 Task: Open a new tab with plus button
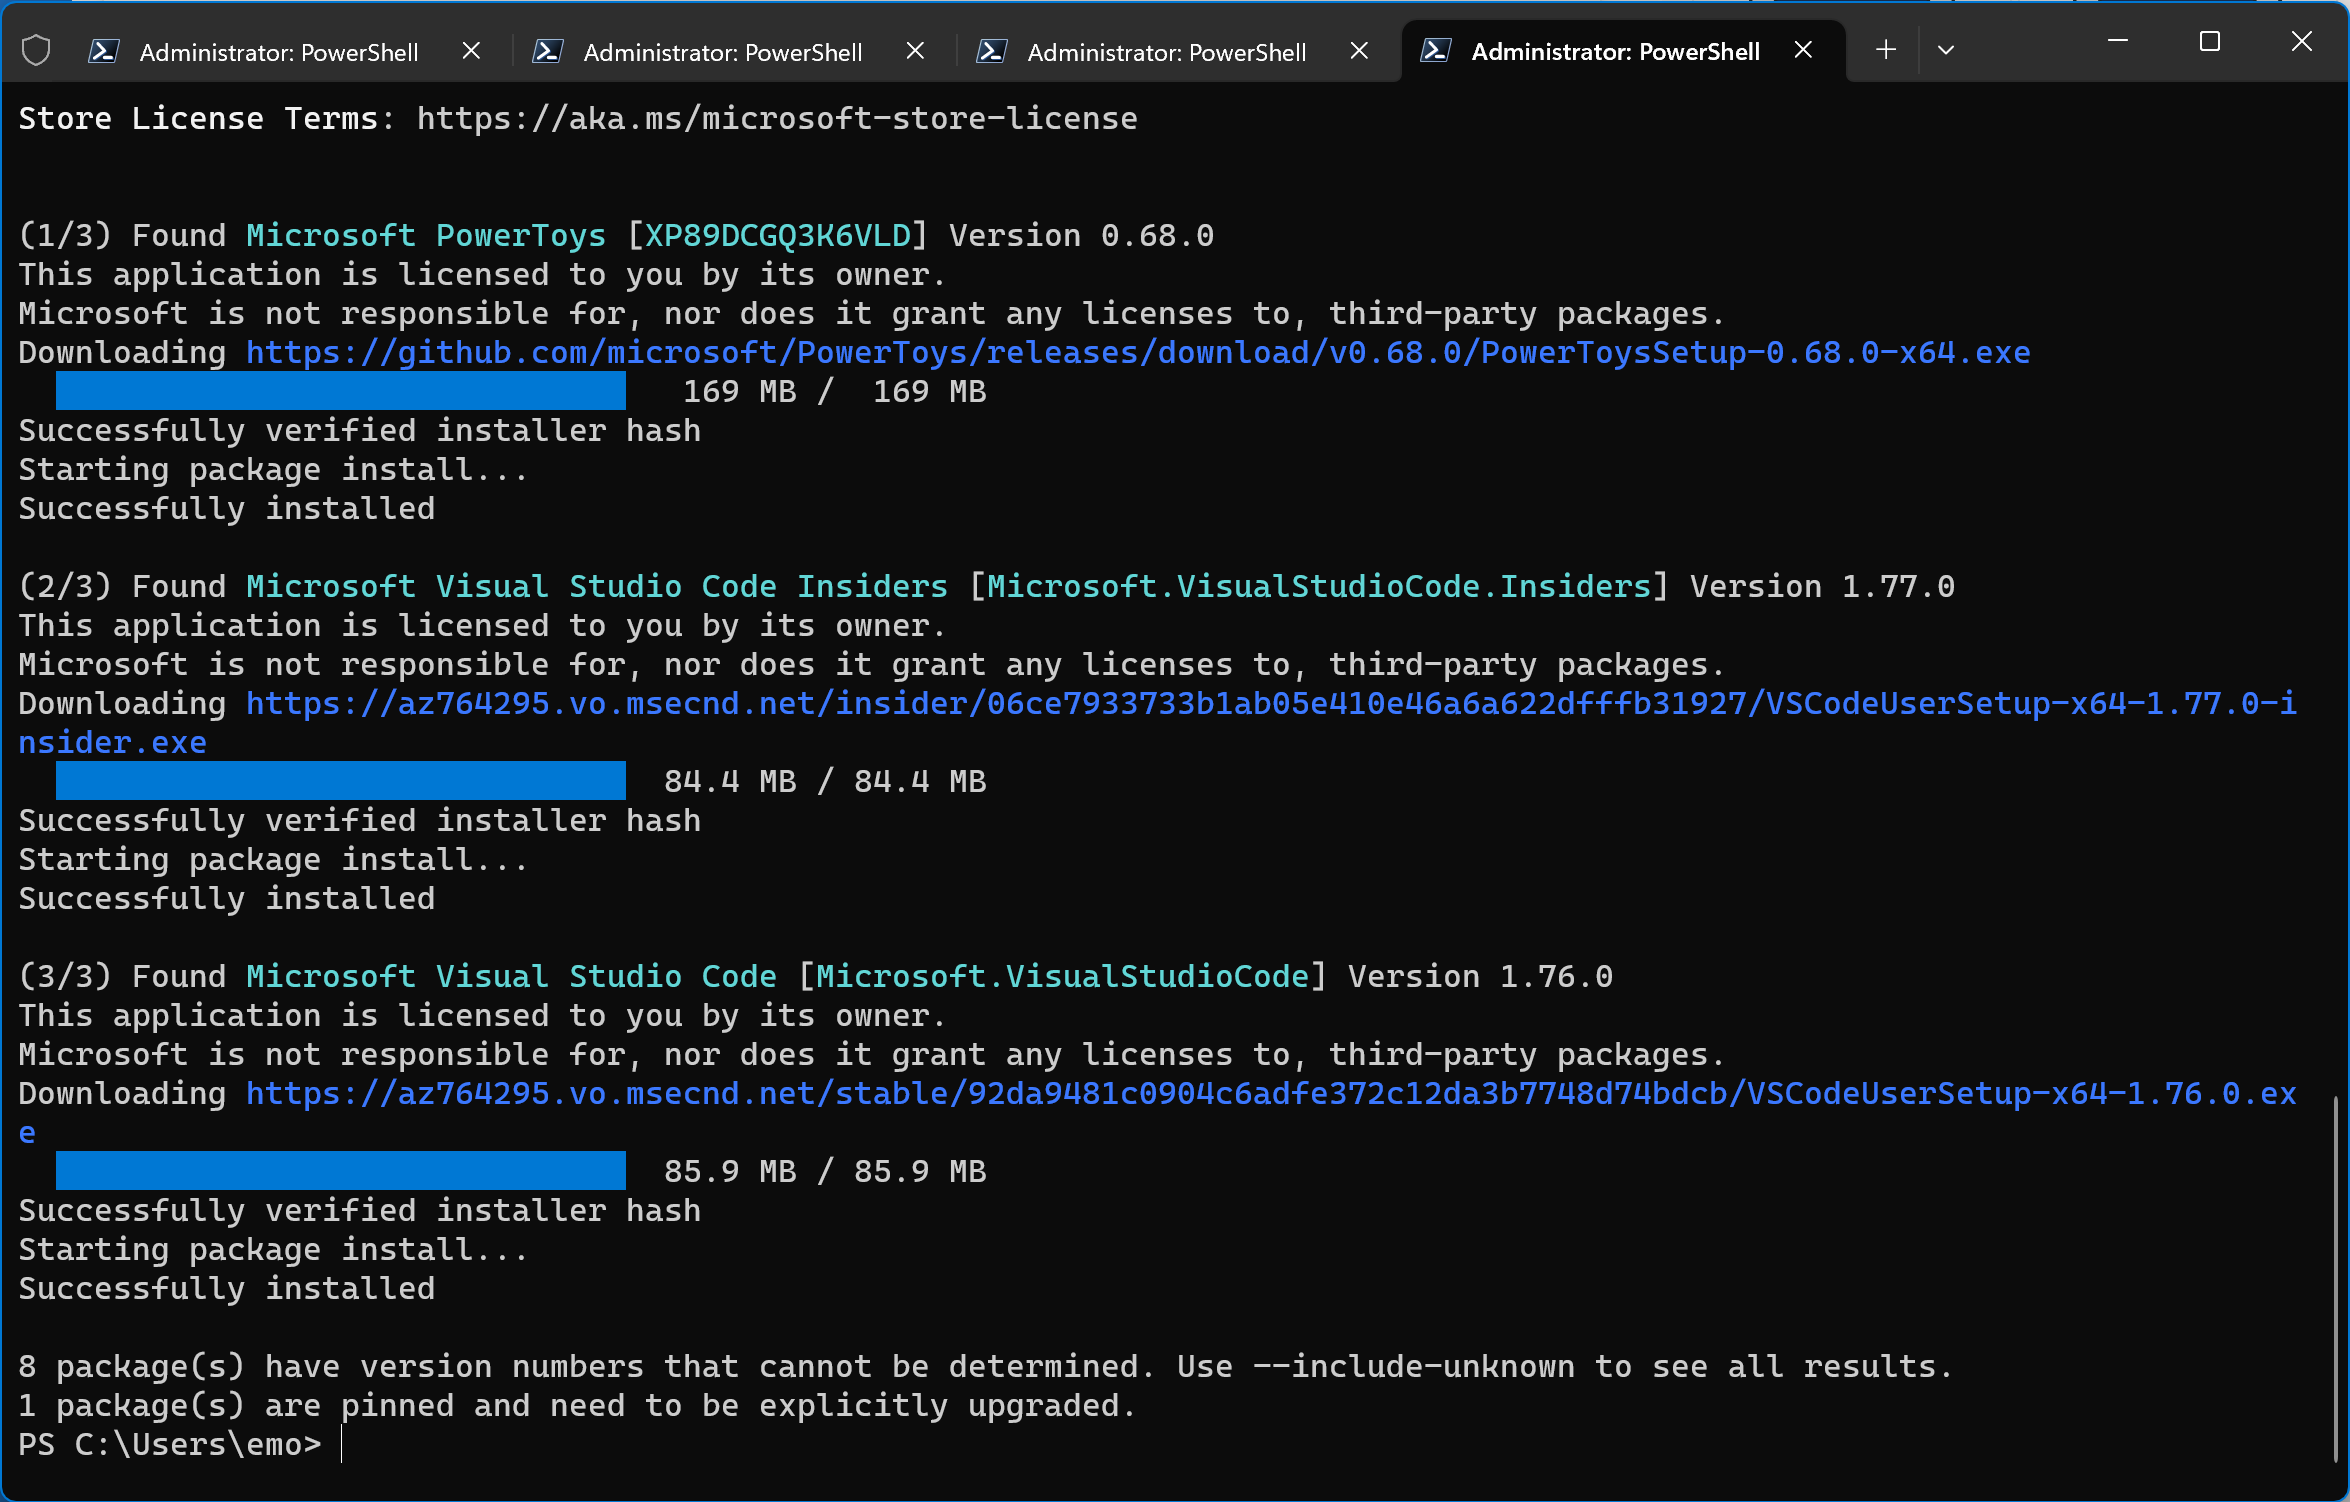1885,49
